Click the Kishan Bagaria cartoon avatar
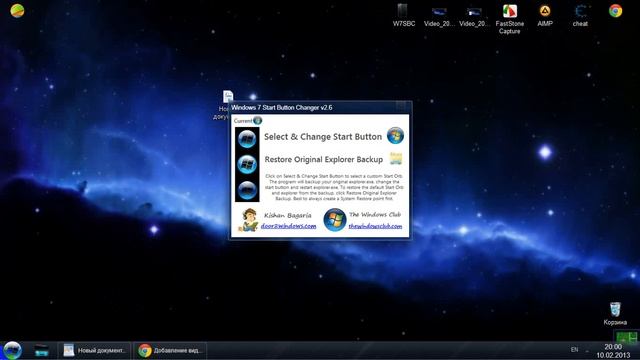Screen dimensions: 640x360 [248, 220]
